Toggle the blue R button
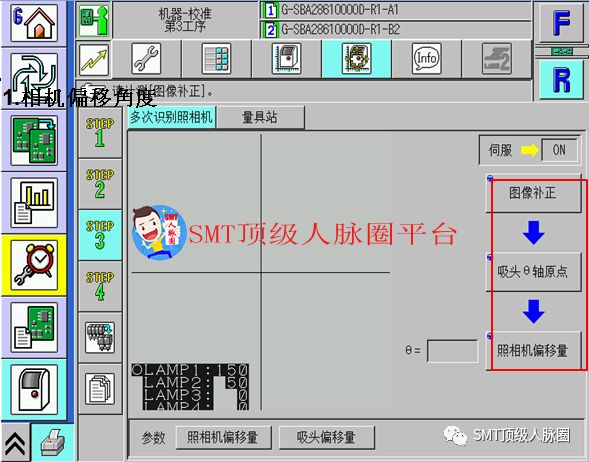This screenshot has width=589, height=462. coord(562,80)
